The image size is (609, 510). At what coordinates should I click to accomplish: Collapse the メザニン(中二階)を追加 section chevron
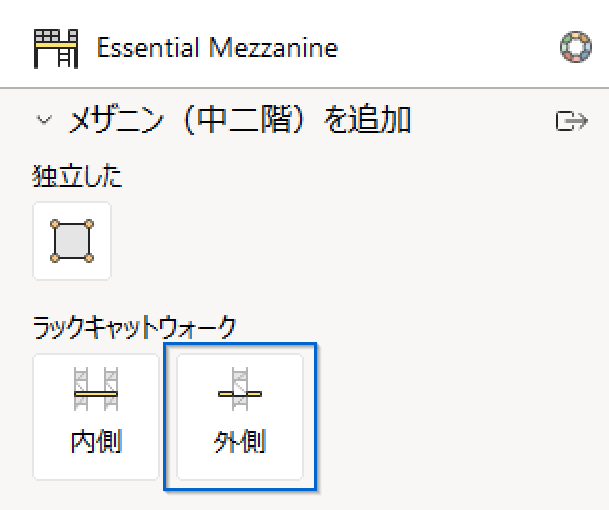(x=44, y=120)
